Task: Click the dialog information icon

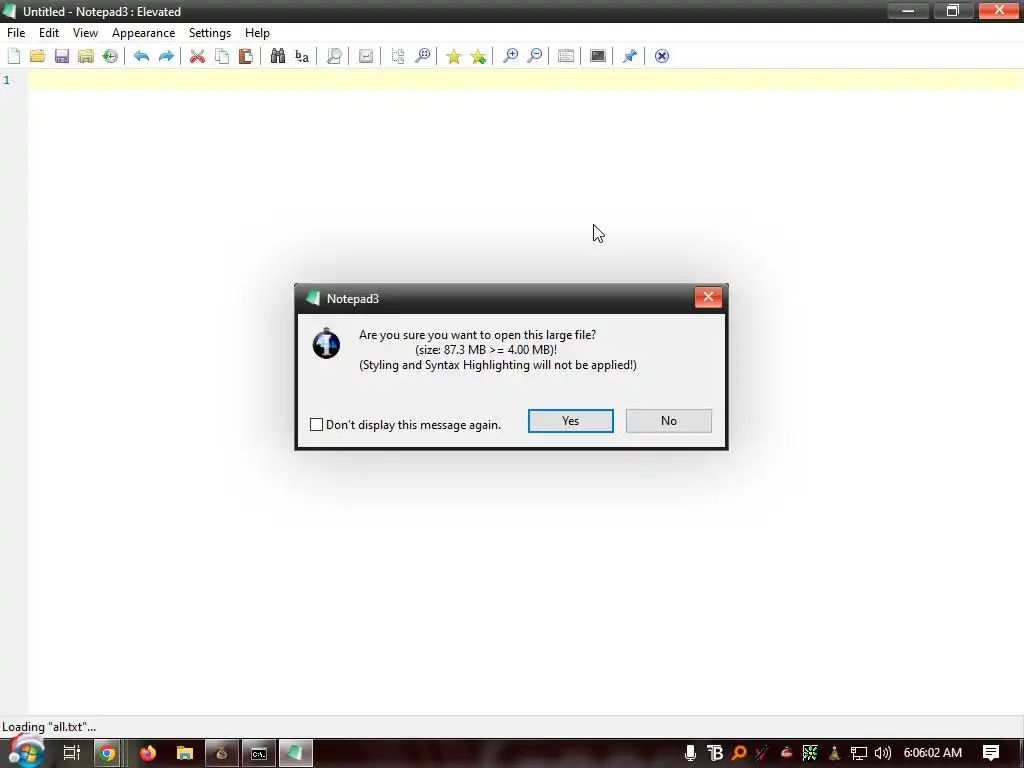Action: click(326, 344)
